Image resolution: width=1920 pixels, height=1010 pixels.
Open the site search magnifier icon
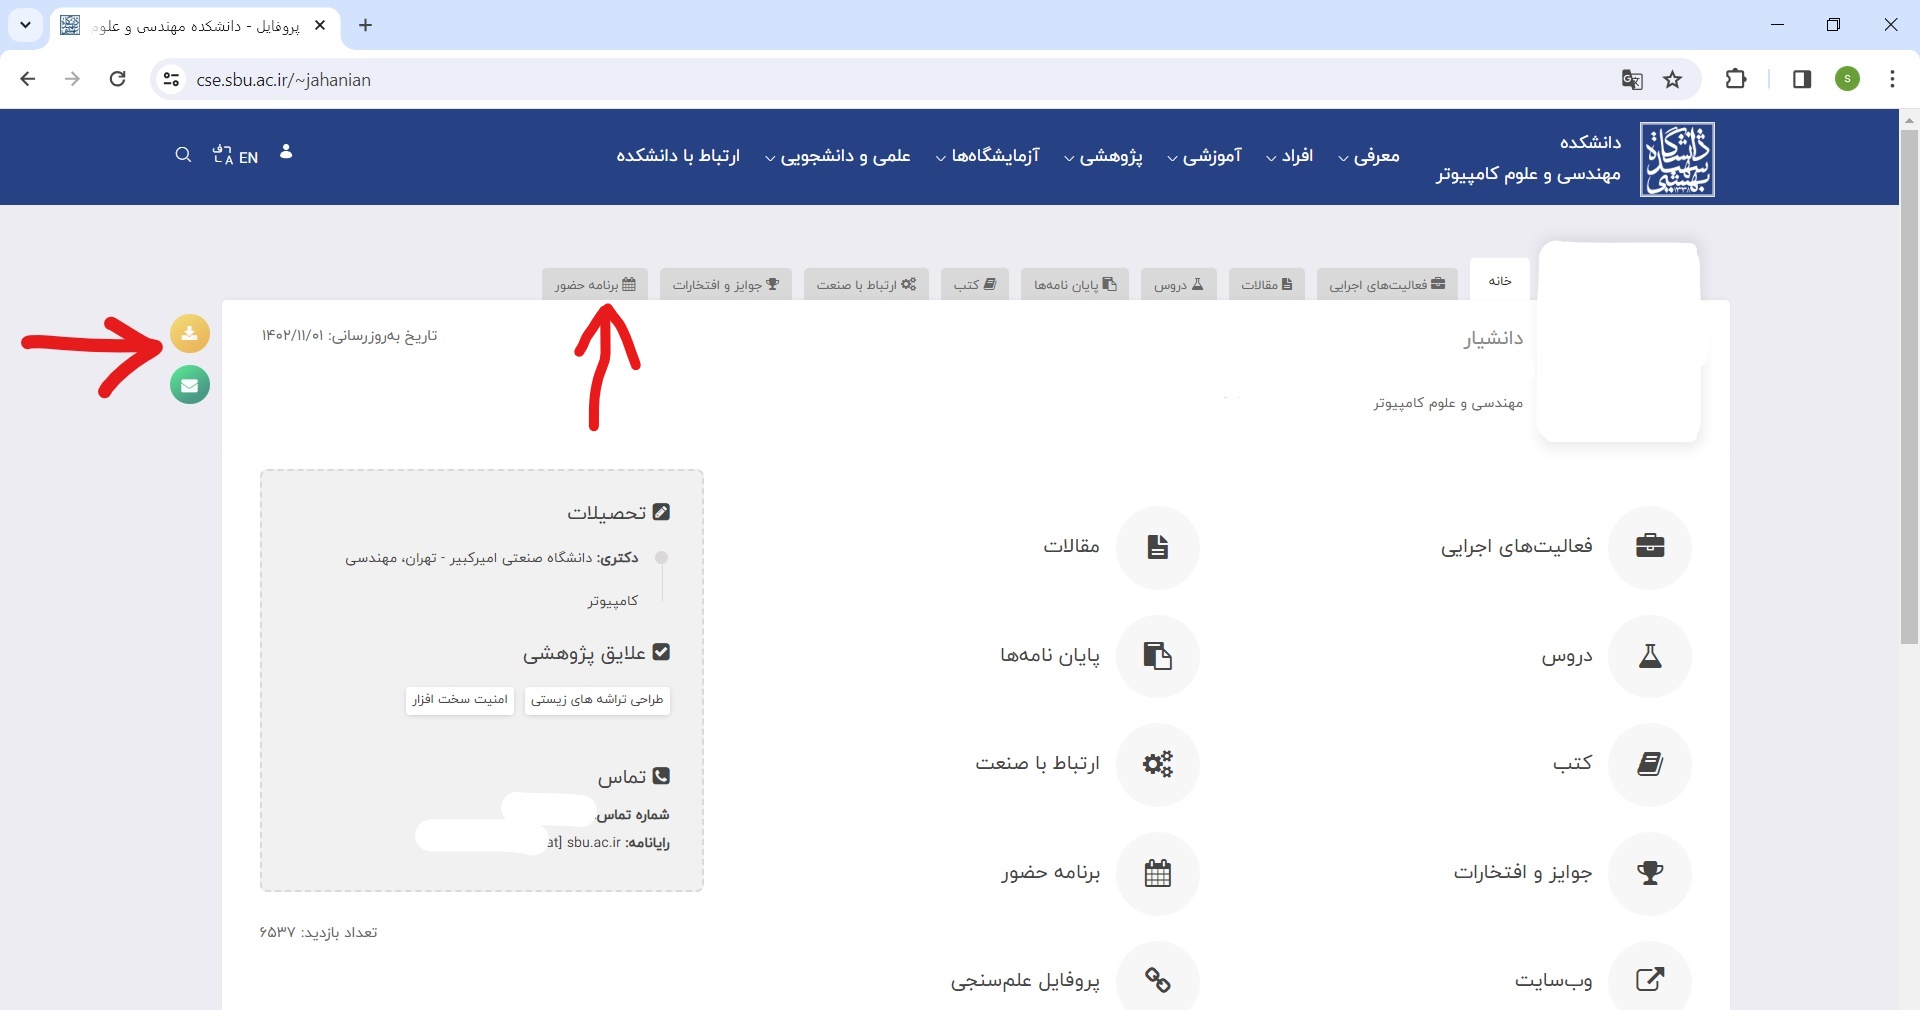[x=183, y=155]
